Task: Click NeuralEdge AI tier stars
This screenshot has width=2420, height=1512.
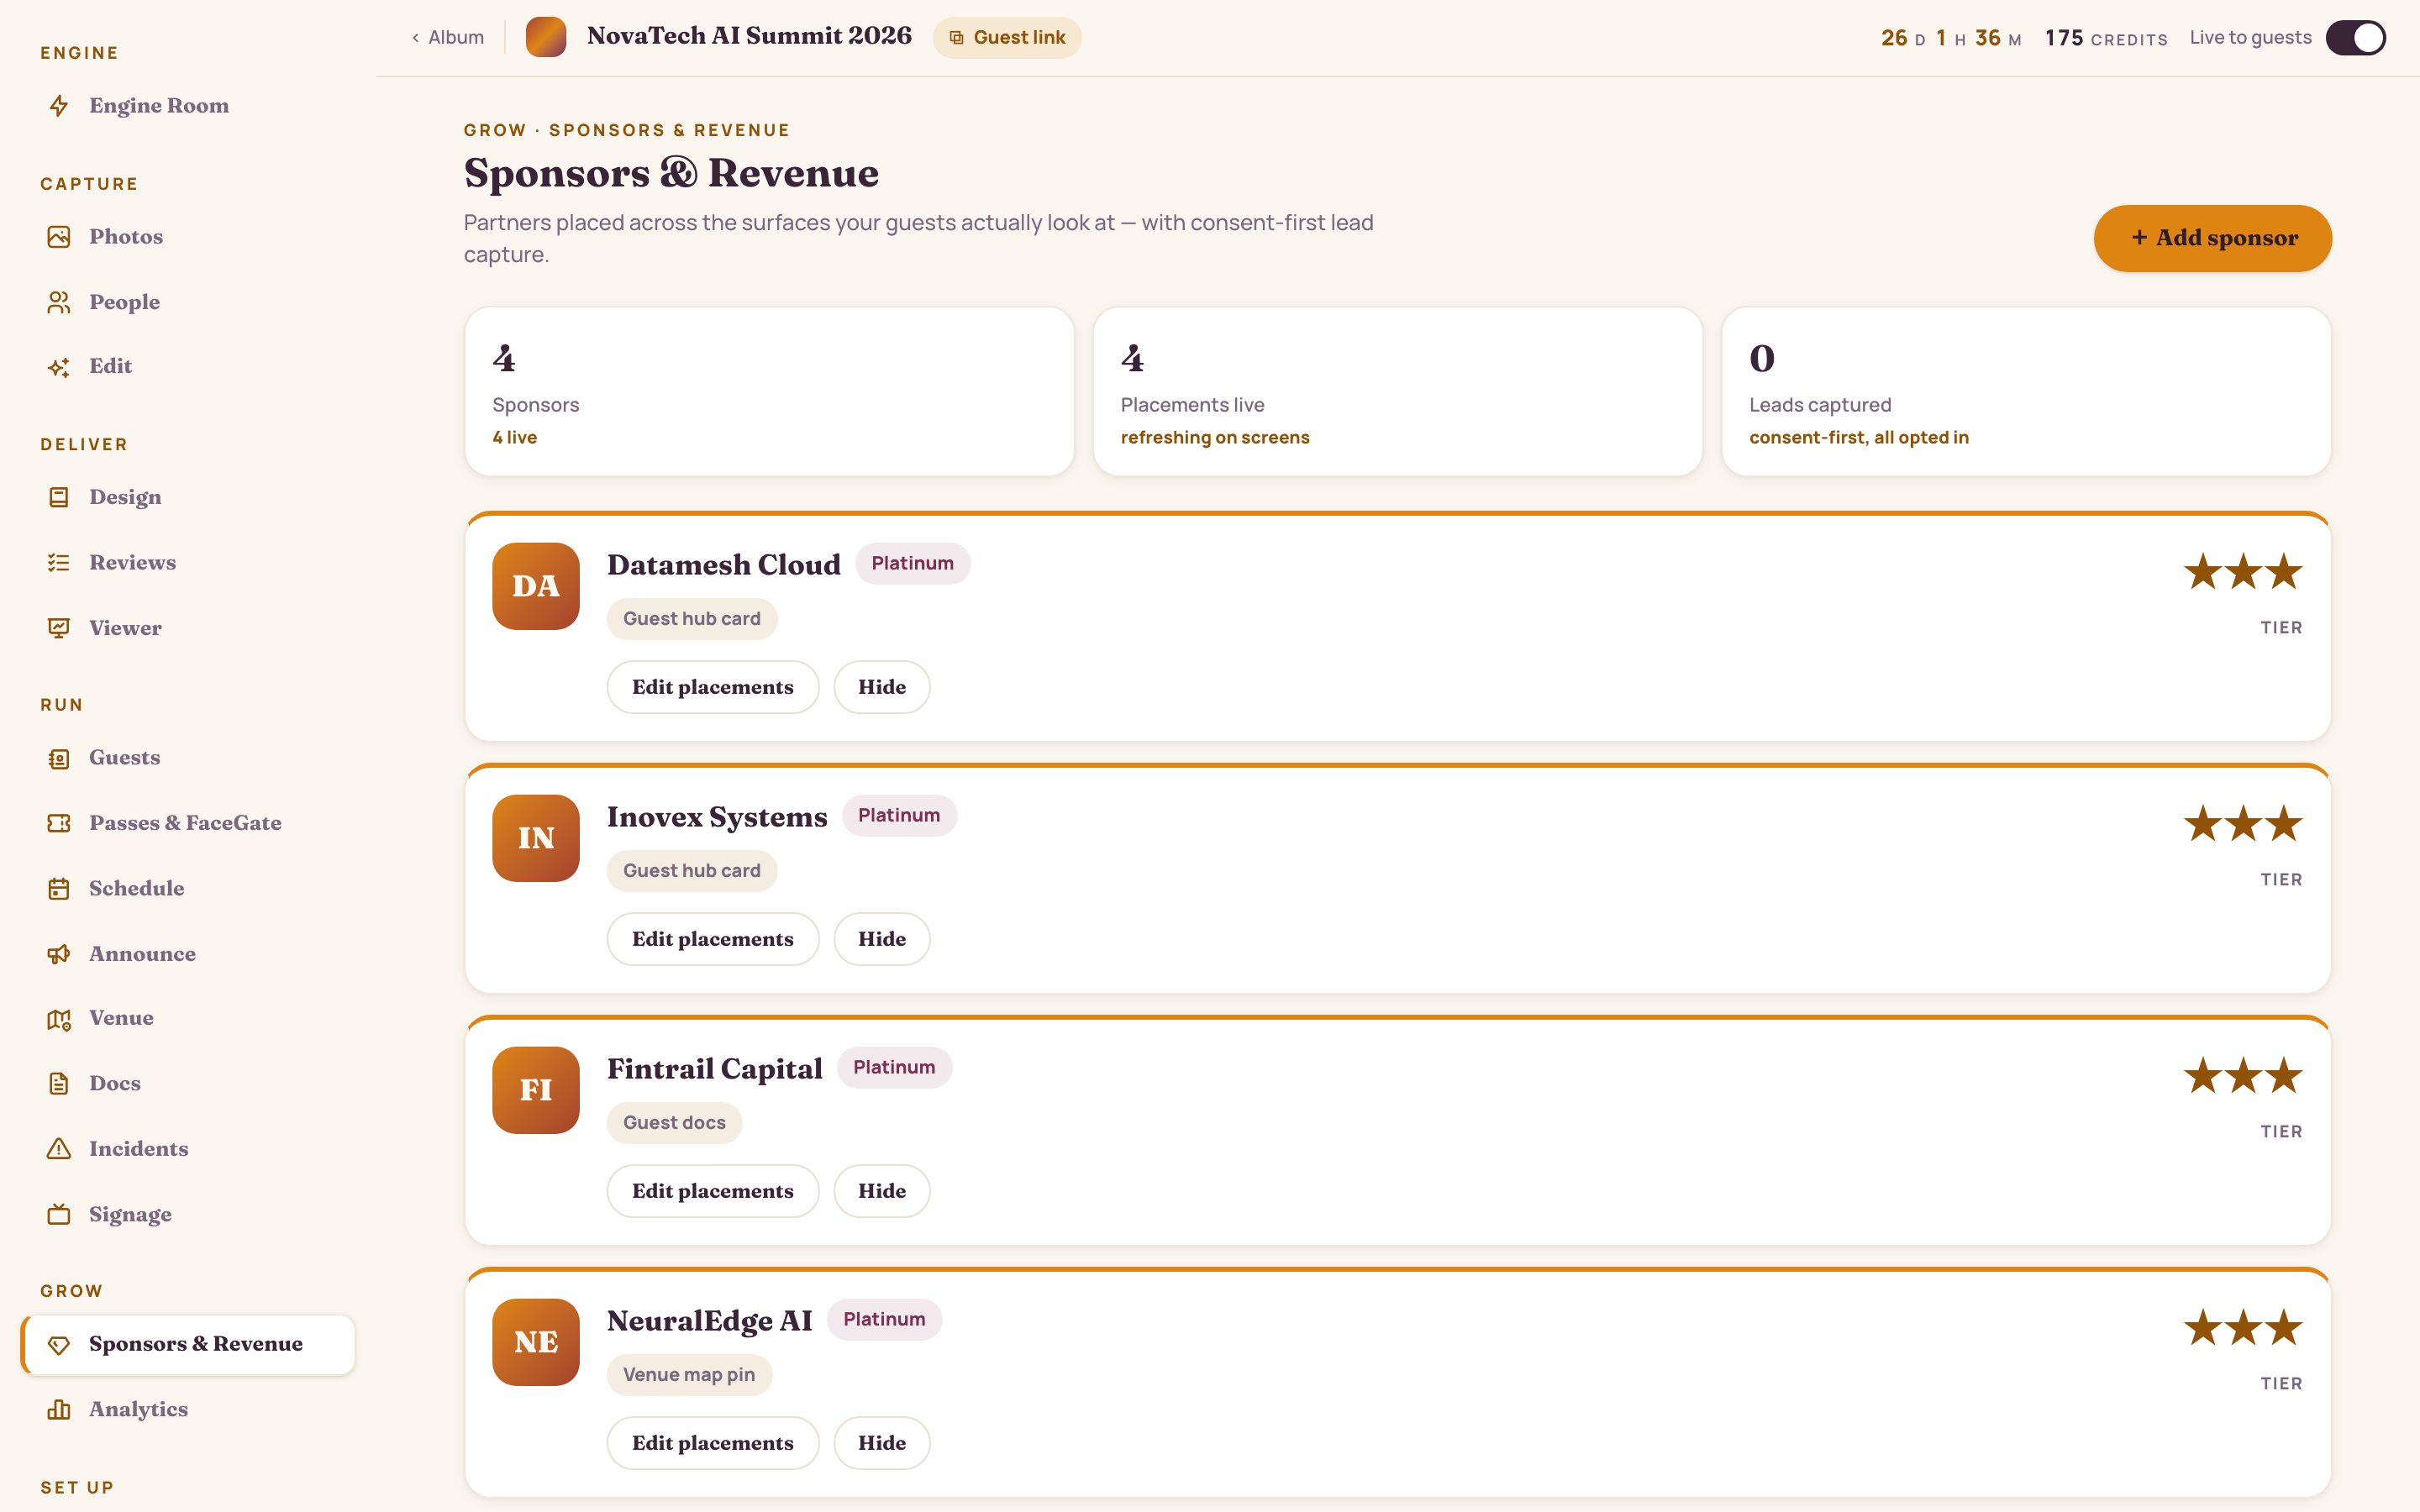Action: [x=2243, y=1328]
